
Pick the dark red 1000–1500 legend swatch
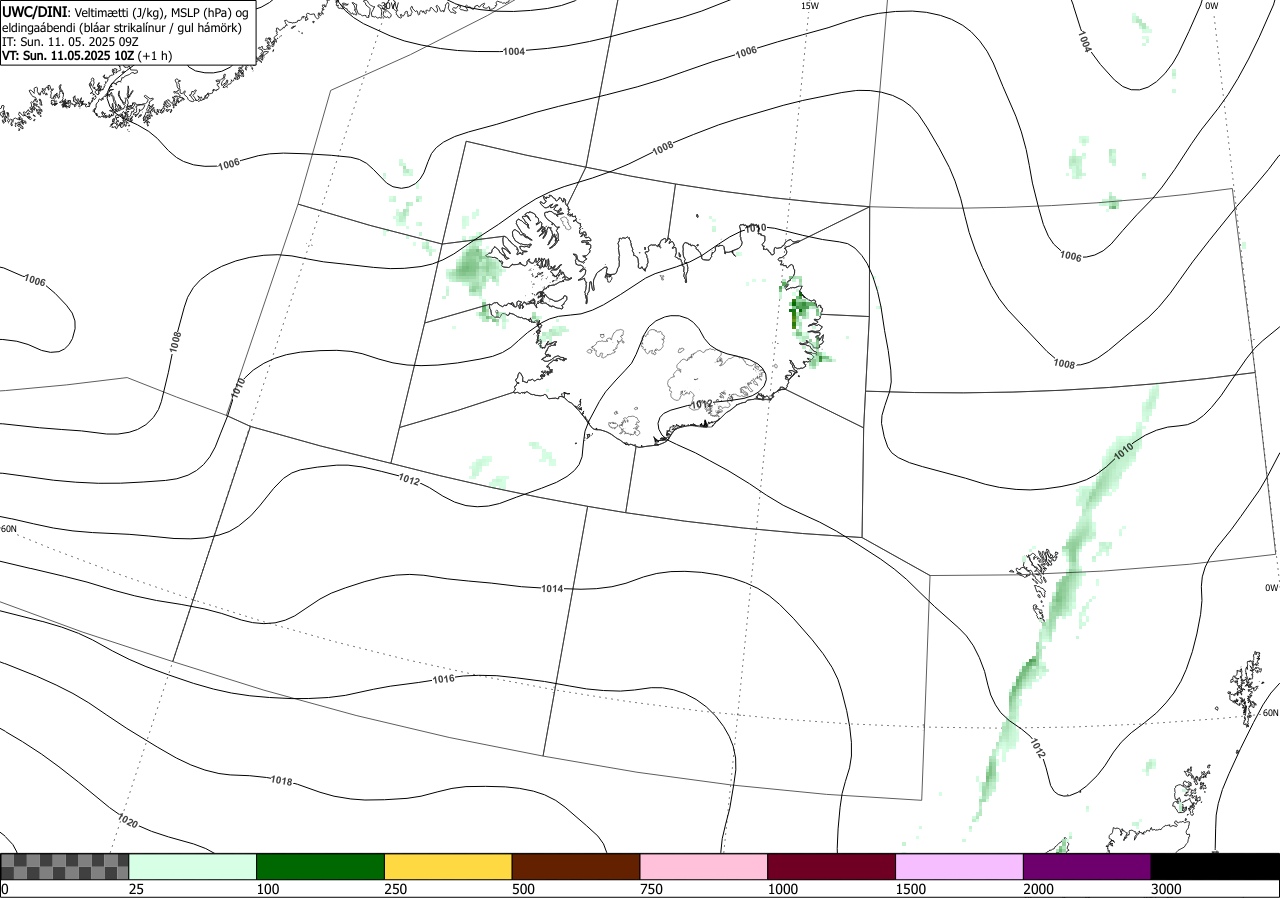click(832, 866)
